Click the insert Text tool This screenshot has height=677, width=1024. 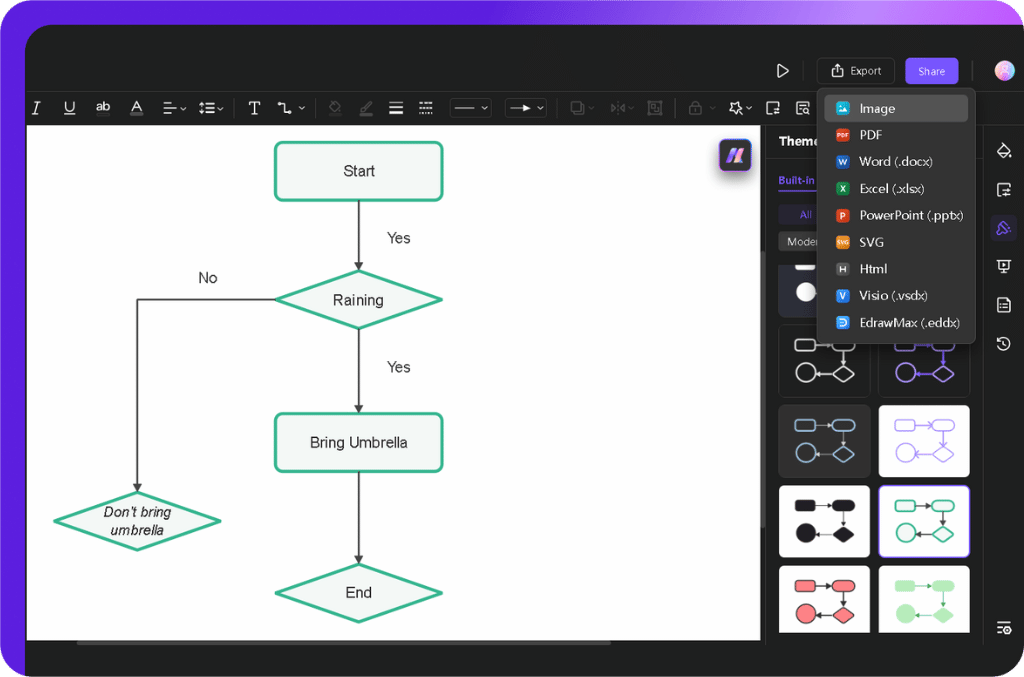click(x=253, y=107)
